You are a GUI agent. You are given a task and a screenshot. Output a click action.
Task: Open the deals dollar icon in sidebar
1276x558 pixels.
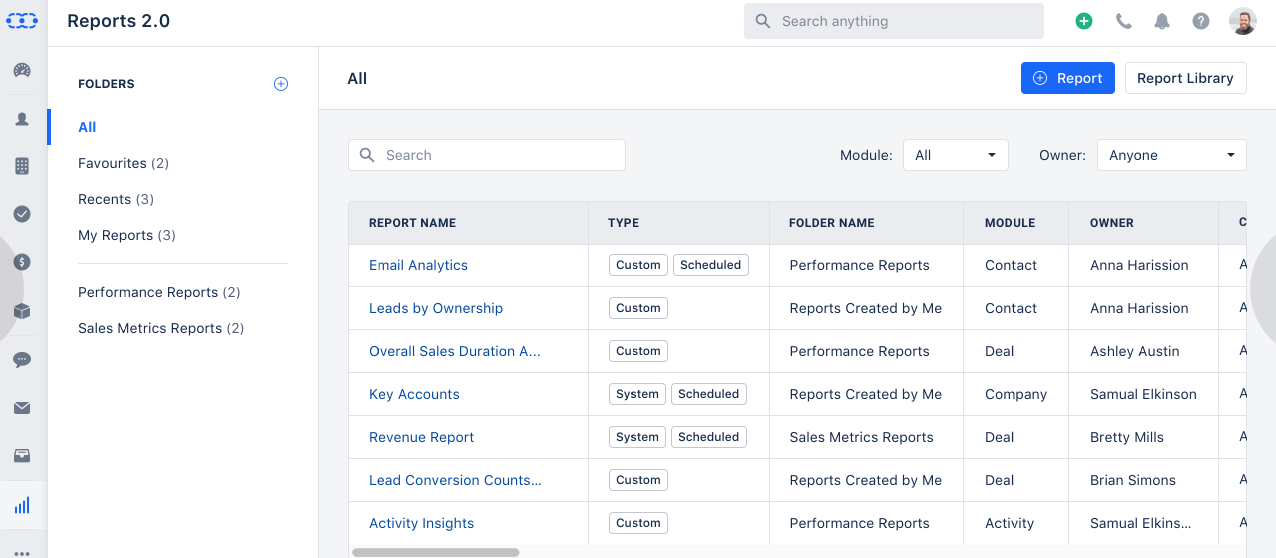(22, 262)
